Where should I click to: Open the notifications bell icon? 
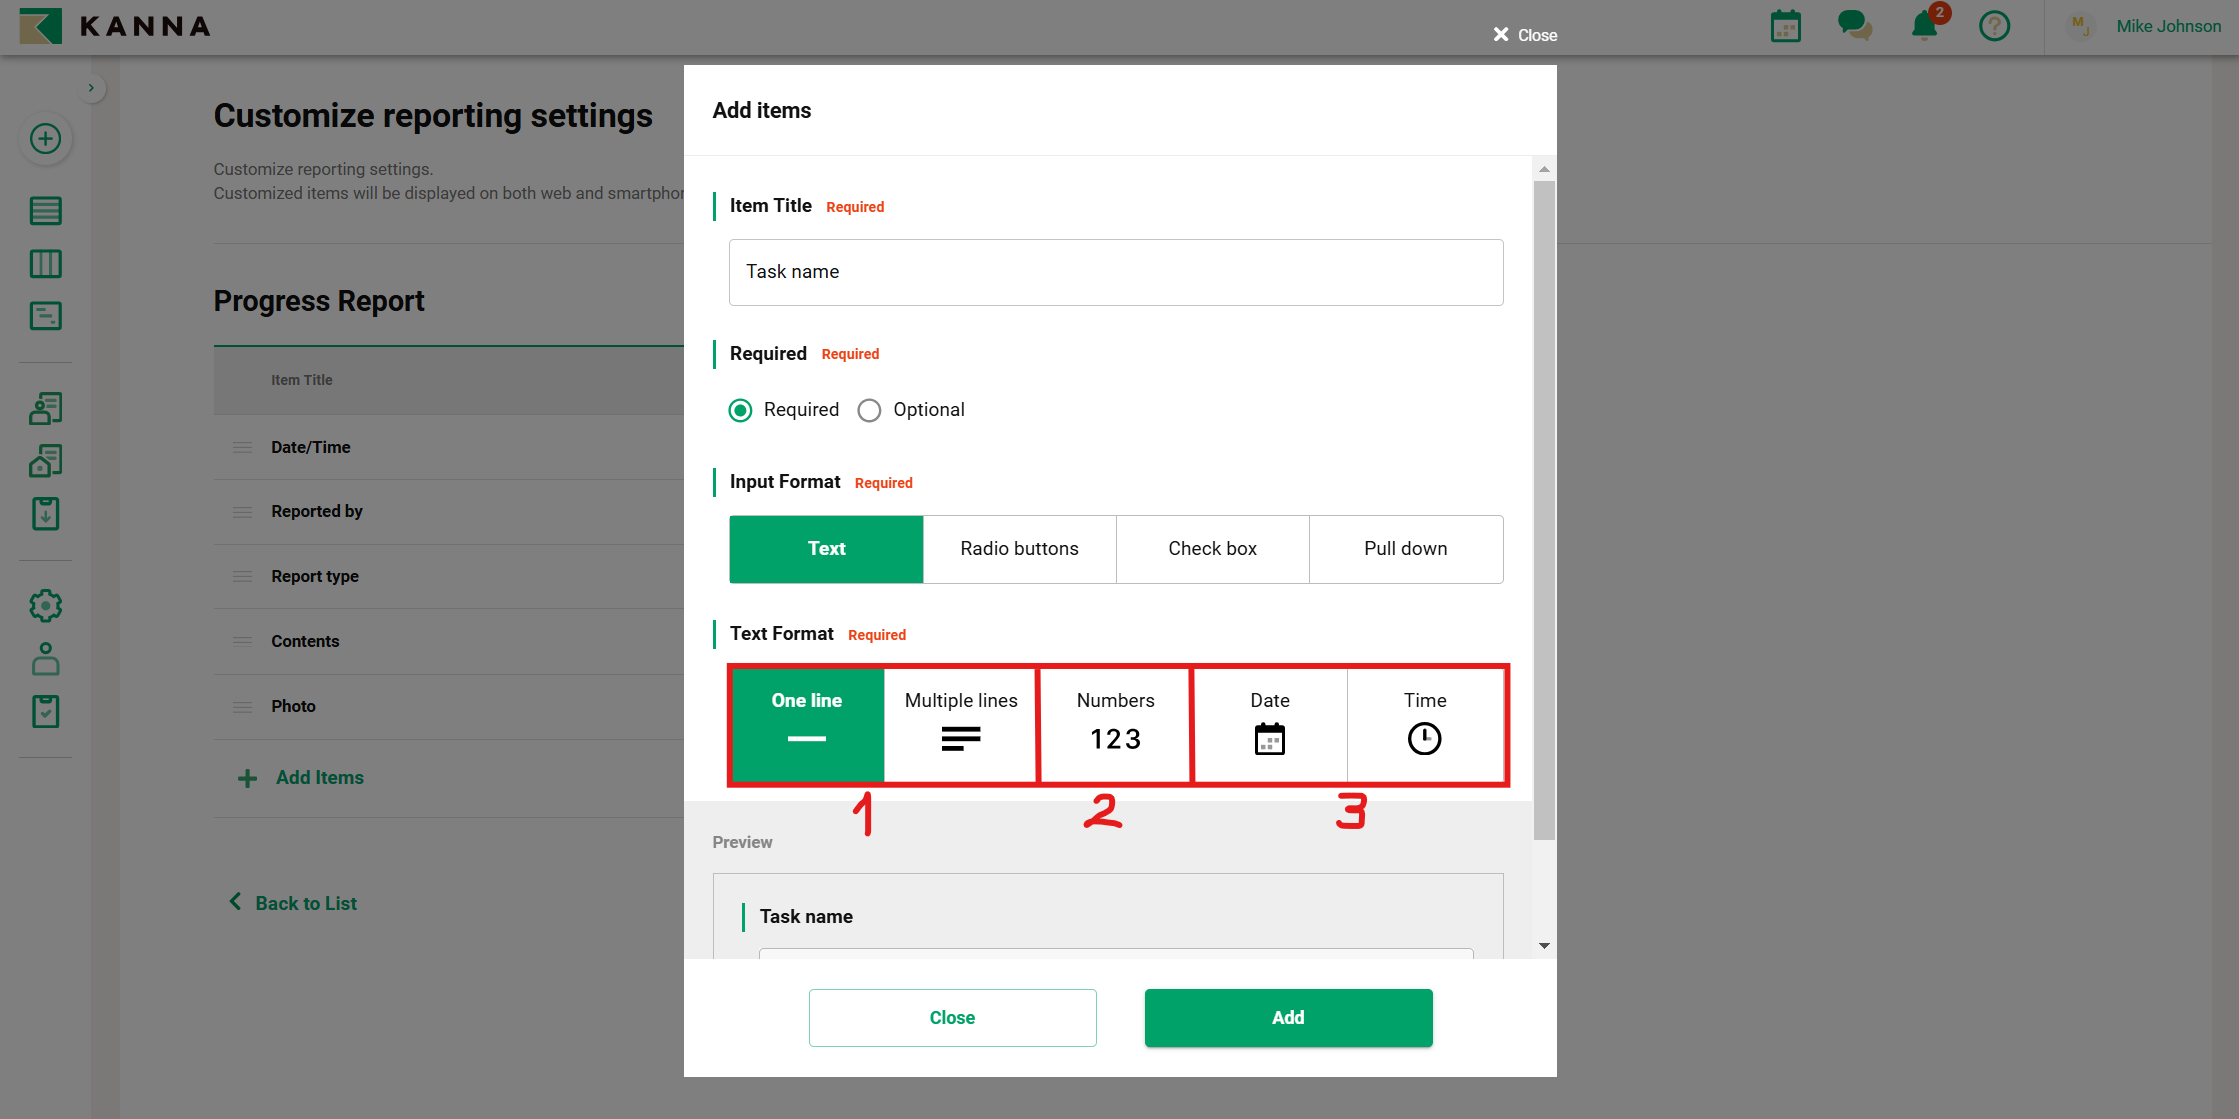[x=1924, y=26]
